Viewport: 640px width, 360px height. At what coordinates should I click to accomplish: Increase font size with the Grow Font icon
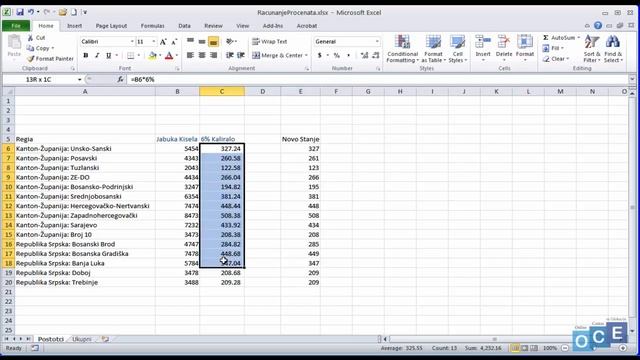(163, 42)
